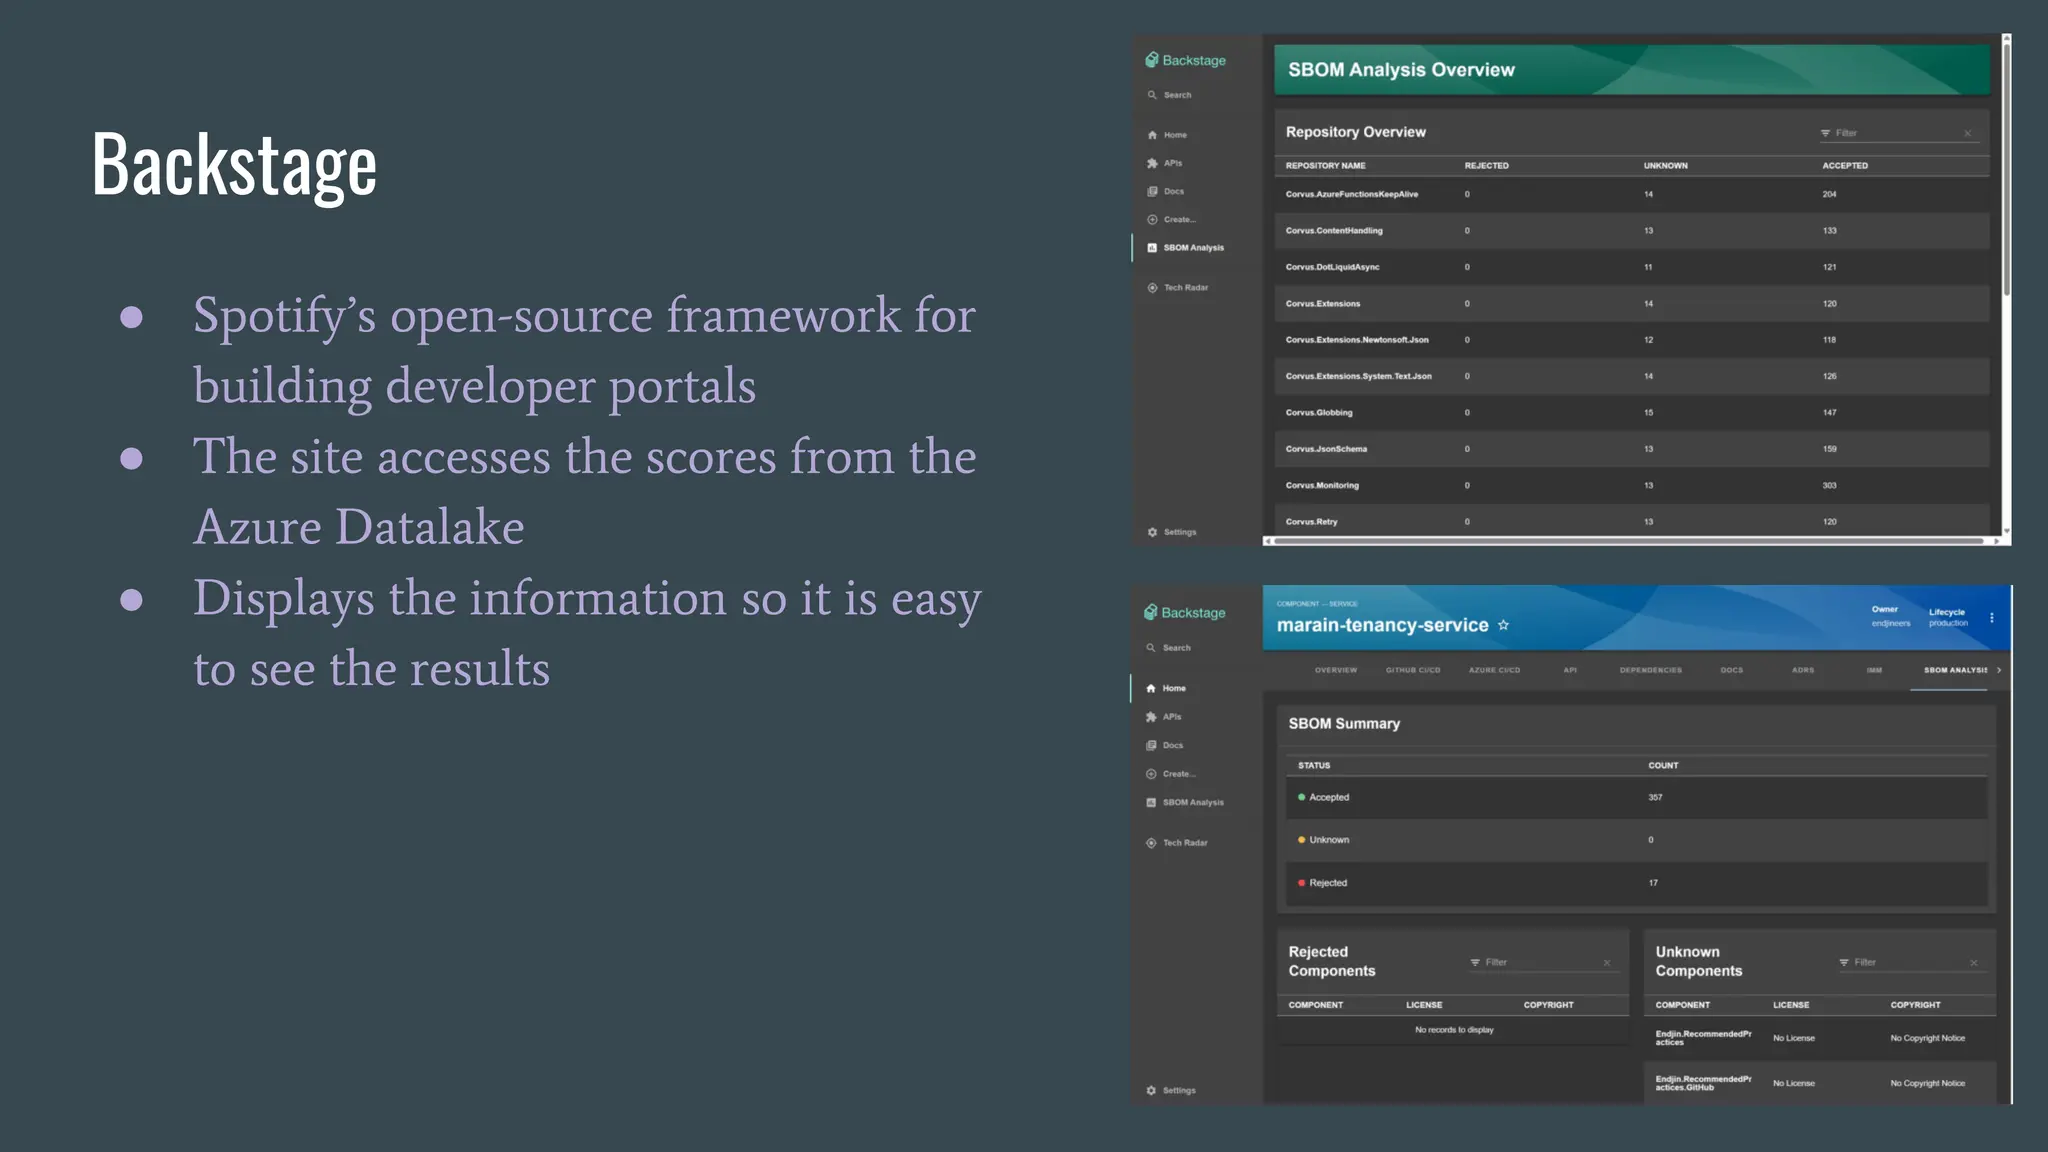The width and height of the screenshot is (2048, 1152).
Task: Click the endjineers owner link
Action: [x=1890, y=624]
